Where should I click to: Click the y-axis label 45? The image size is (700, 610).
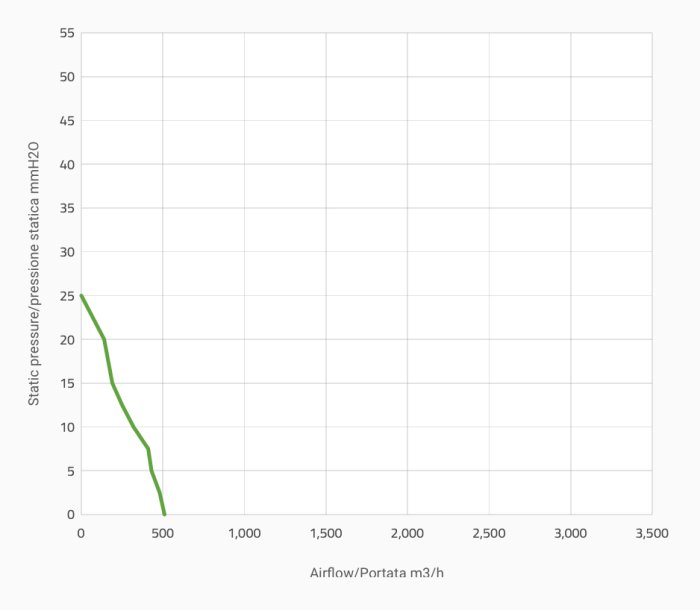pyautogui.click(x=67, y=121)
